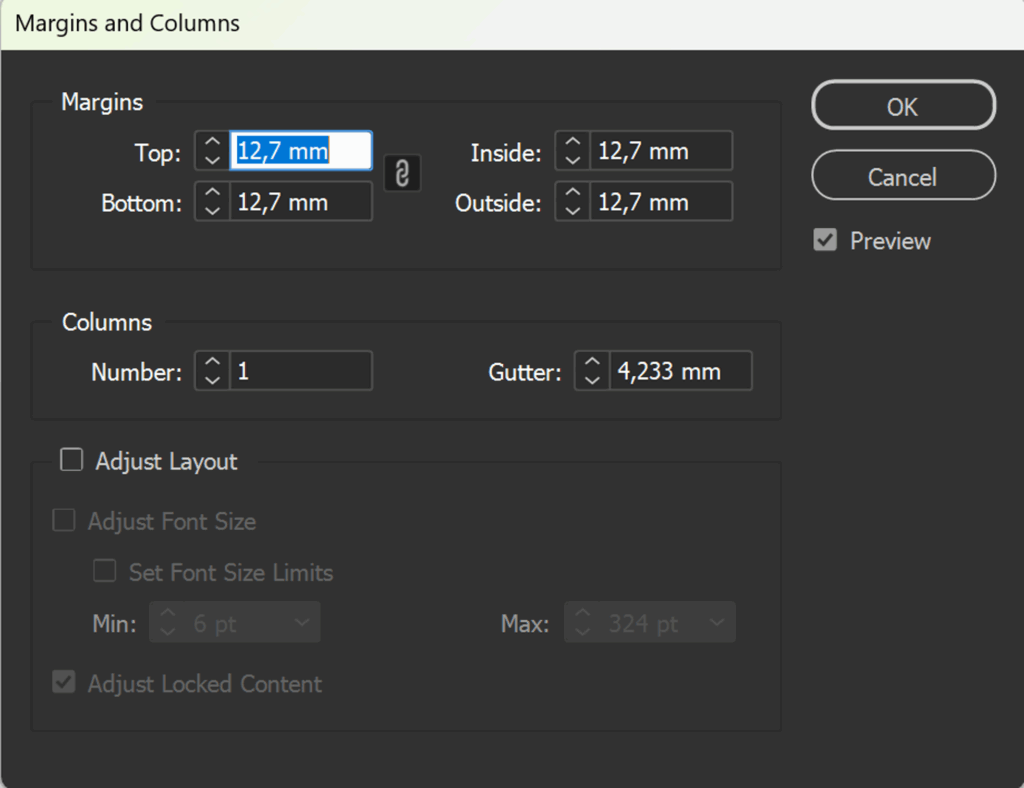Expand the Min dropdown showing 6 pt
The width and height of the screenshot is (1024, 788).
pyautogui.click(x=302, y=622)
